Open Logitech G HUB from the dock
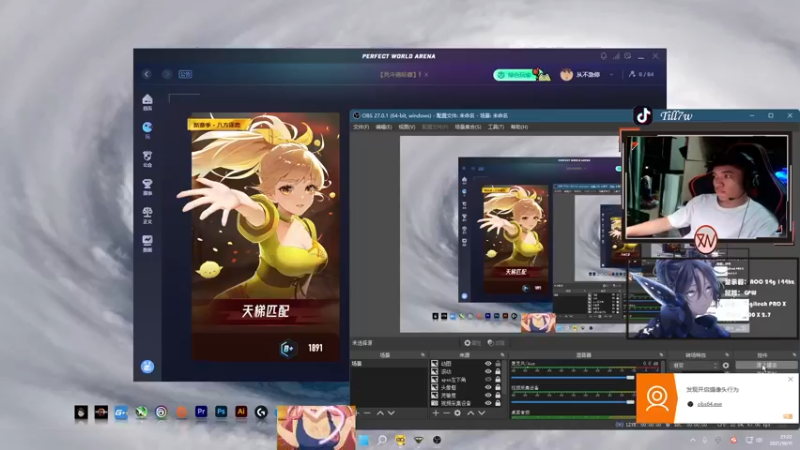800x450 pixels. [261, 412]
